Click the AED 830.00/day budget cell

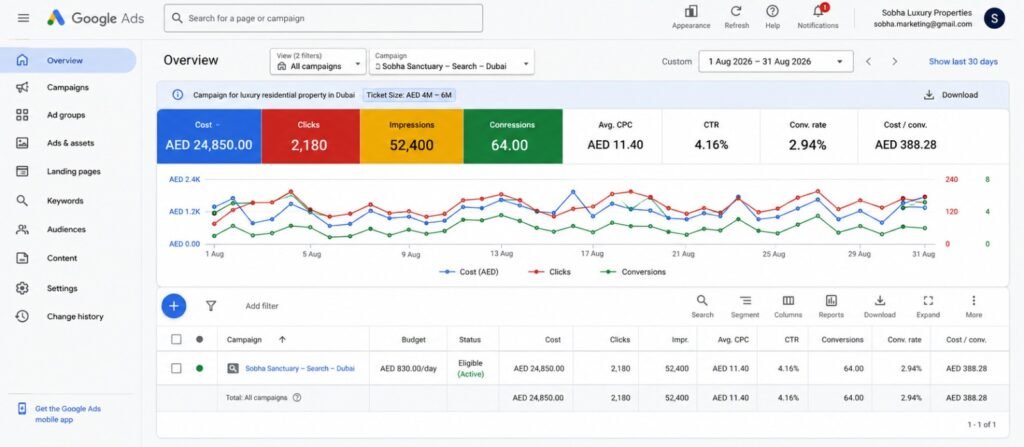pos(408,369)
